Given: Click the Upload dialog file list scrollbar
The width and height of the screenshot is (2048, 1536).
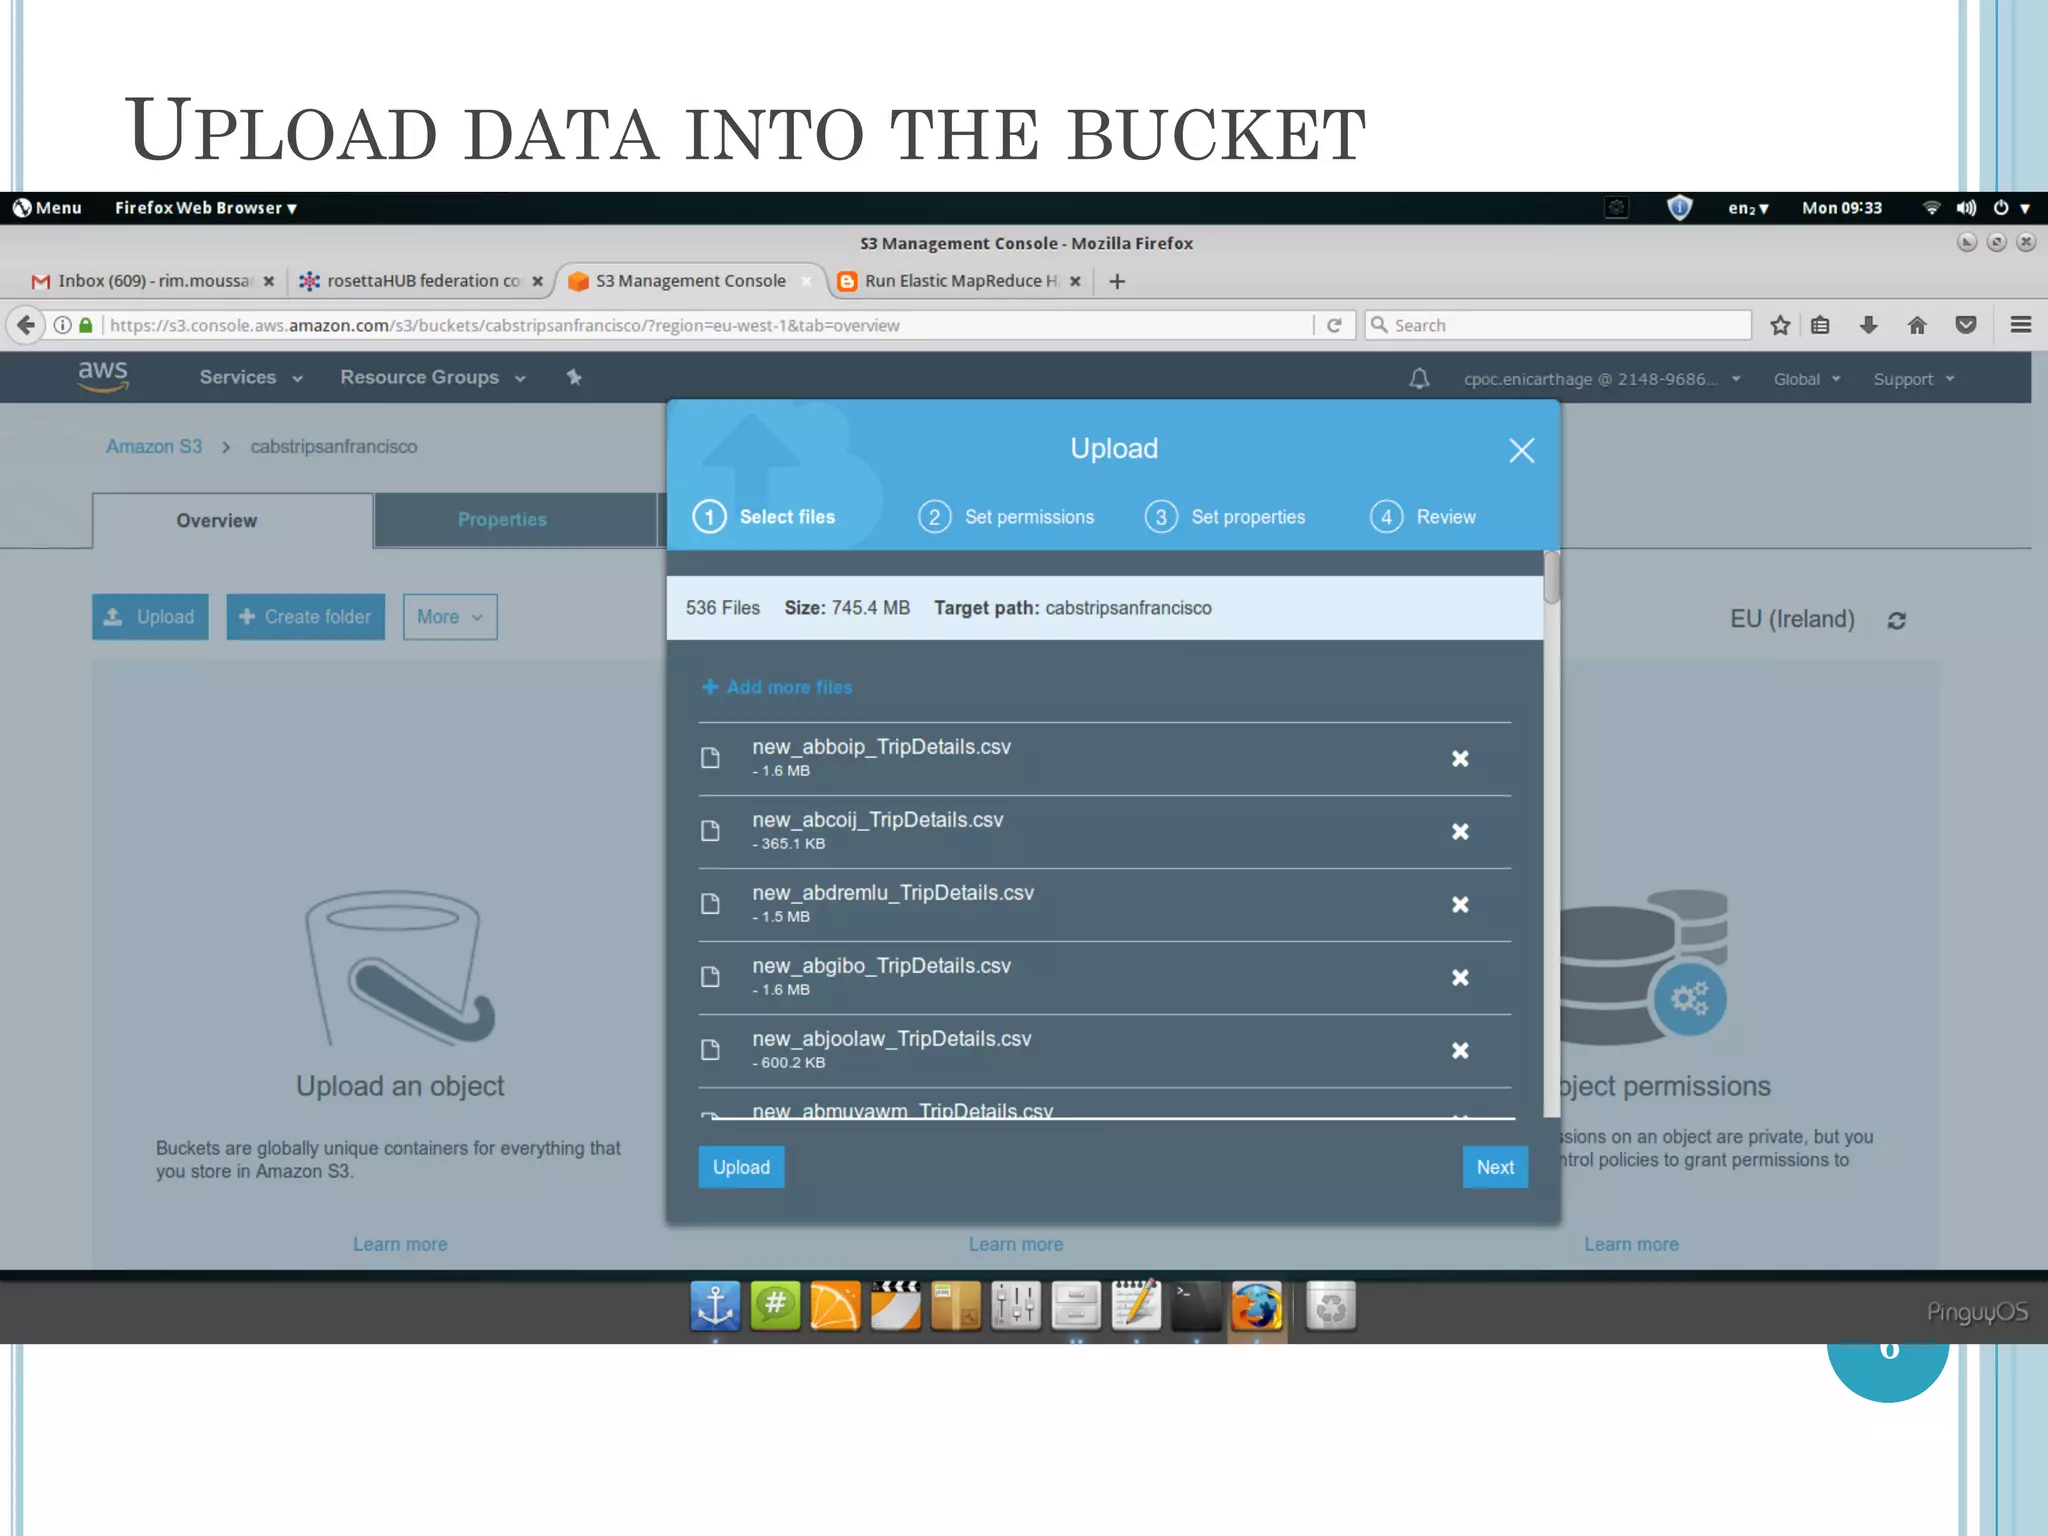Looking at the screenshot, I should [1552, 578].
